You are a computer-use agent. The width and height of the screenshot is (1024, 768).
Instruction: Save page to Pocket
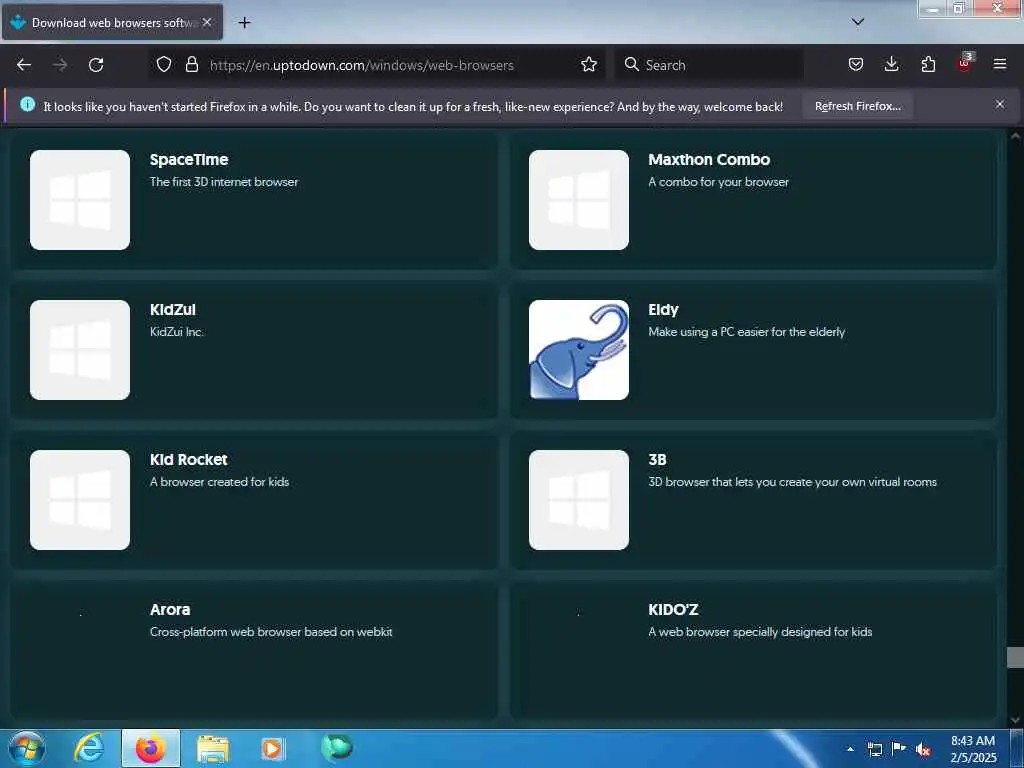tap(856, 64)
